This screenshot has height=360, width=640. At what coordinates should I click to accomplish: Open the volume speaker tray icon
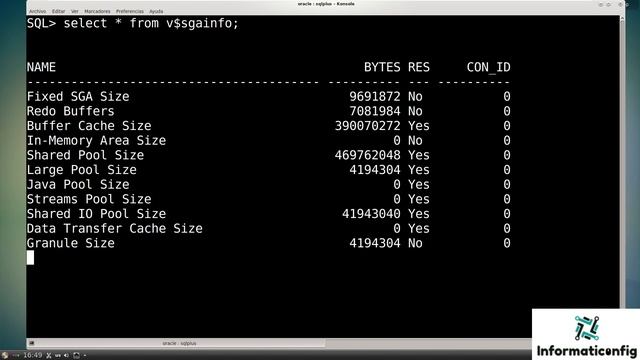point(67,356)
